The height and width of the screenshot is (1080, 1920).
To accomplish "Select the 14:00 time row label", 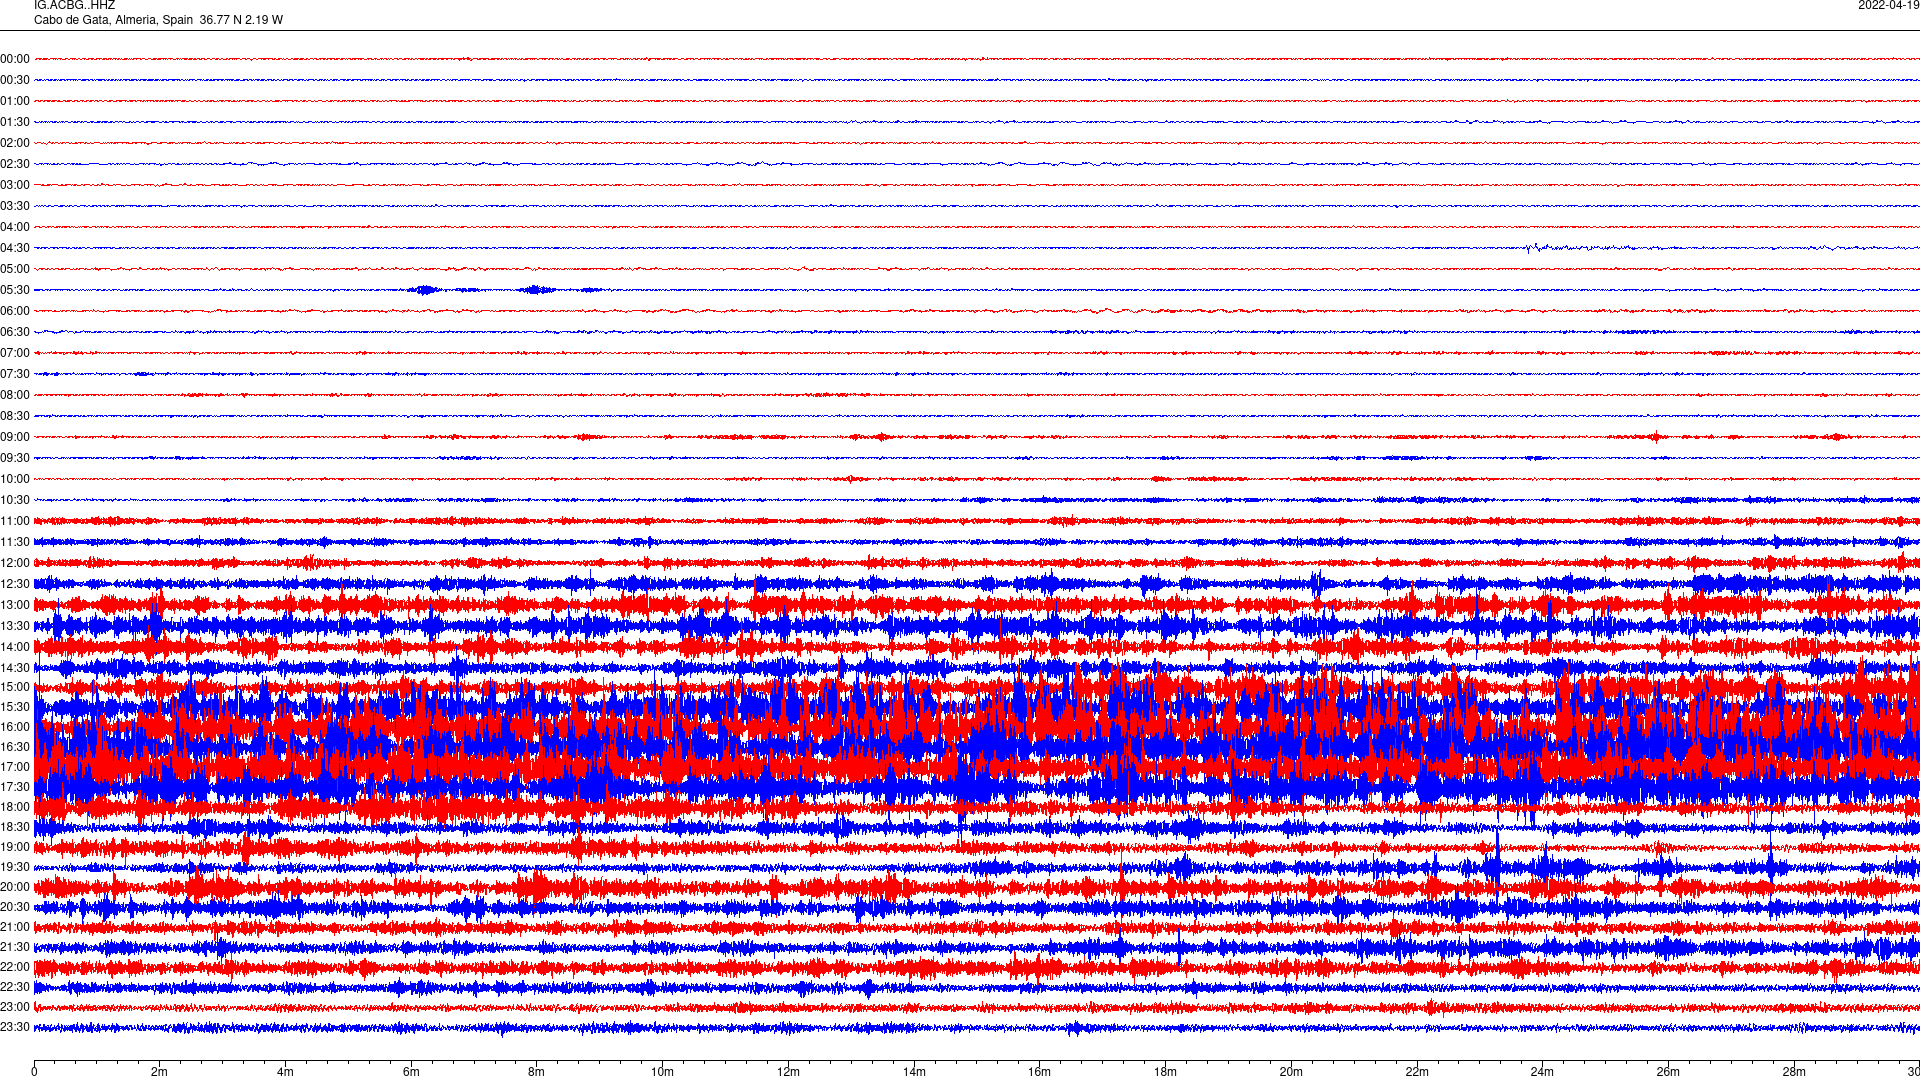I will tap(15, 647).
